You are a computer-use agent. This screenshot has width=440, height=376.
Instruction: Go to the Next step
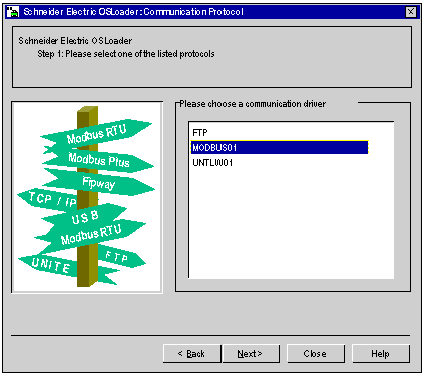point(251,353)
